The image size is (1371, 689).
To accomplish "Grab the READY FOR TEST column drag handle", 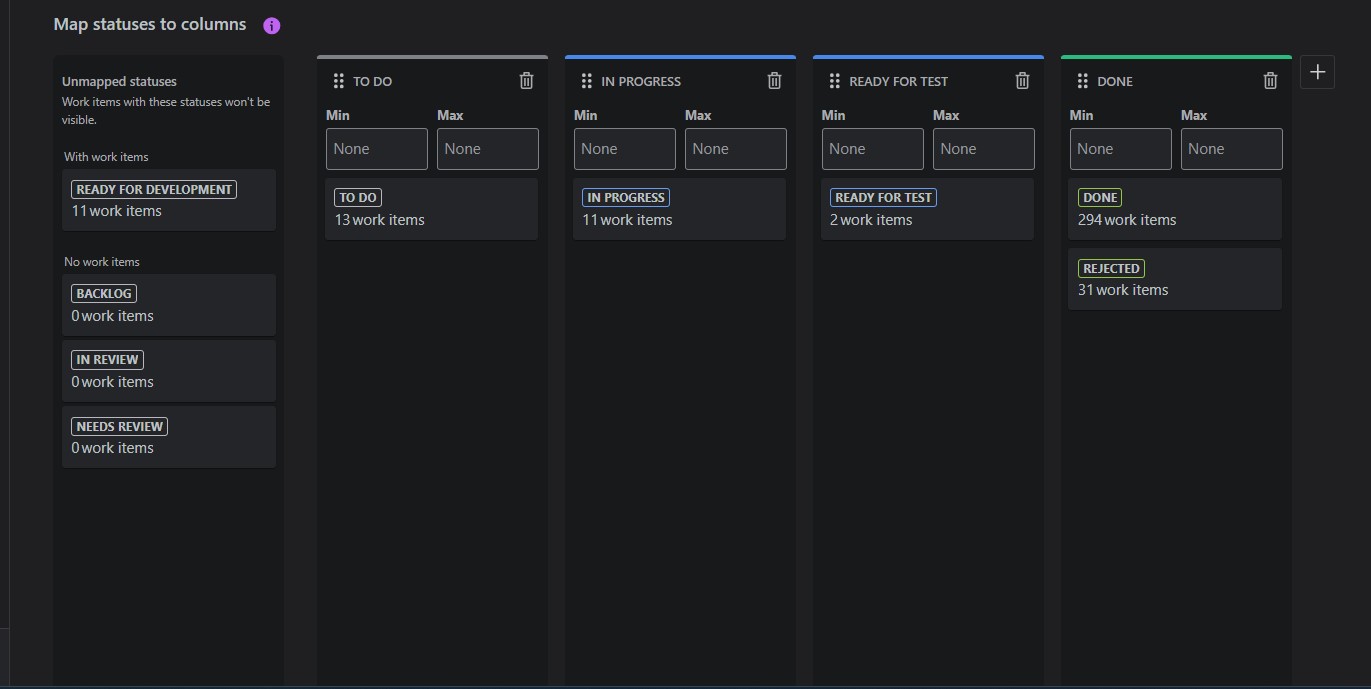I will coord(834,81).
